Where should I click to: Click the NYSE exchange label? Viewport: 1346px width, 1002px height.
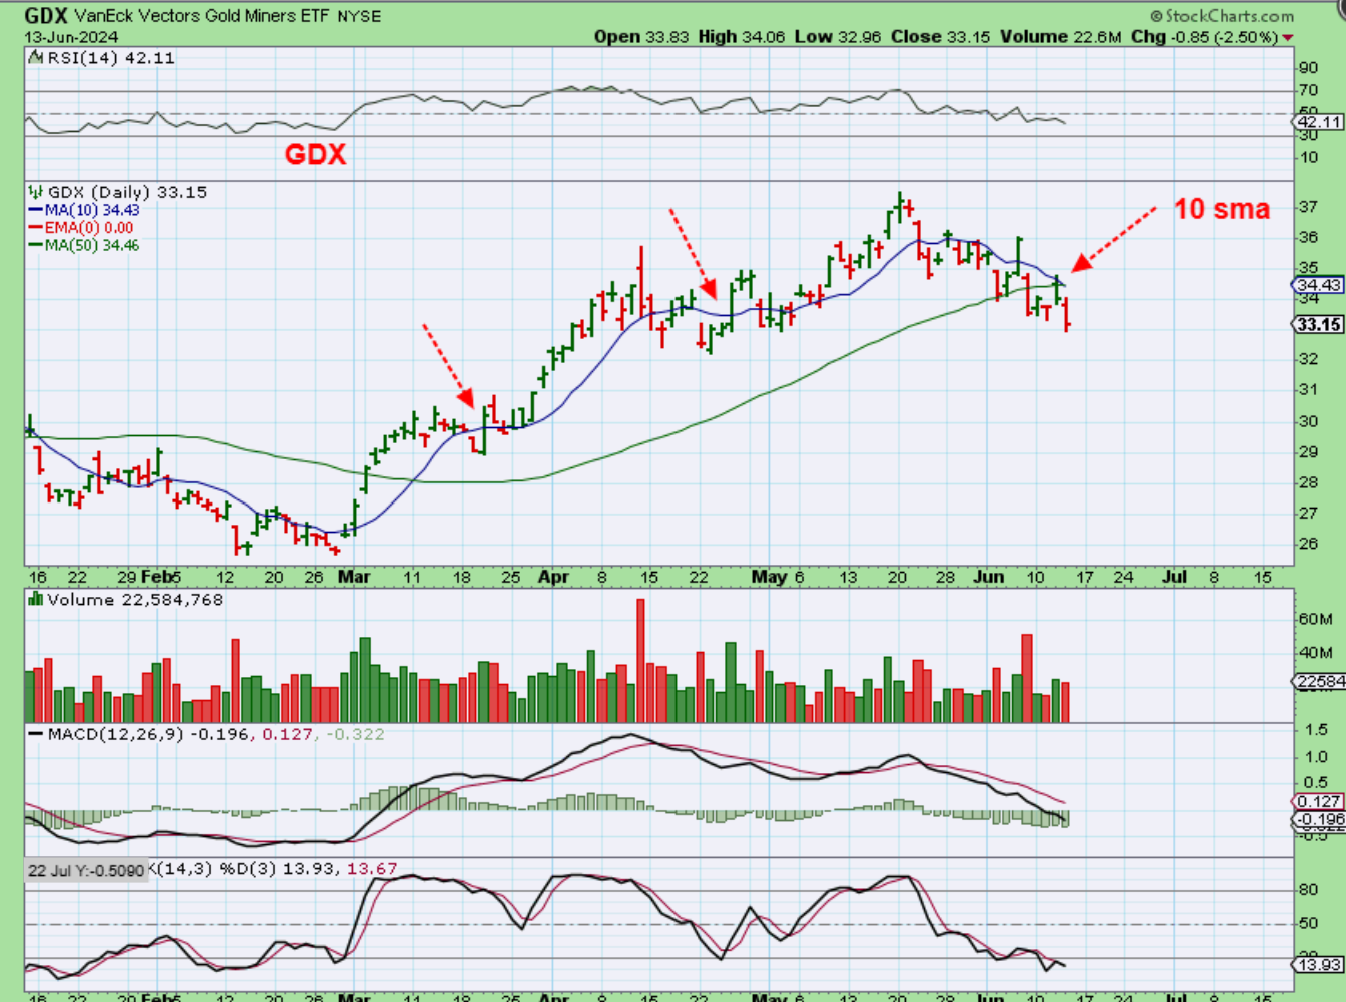pyautogui.click(x=359, y=16)
